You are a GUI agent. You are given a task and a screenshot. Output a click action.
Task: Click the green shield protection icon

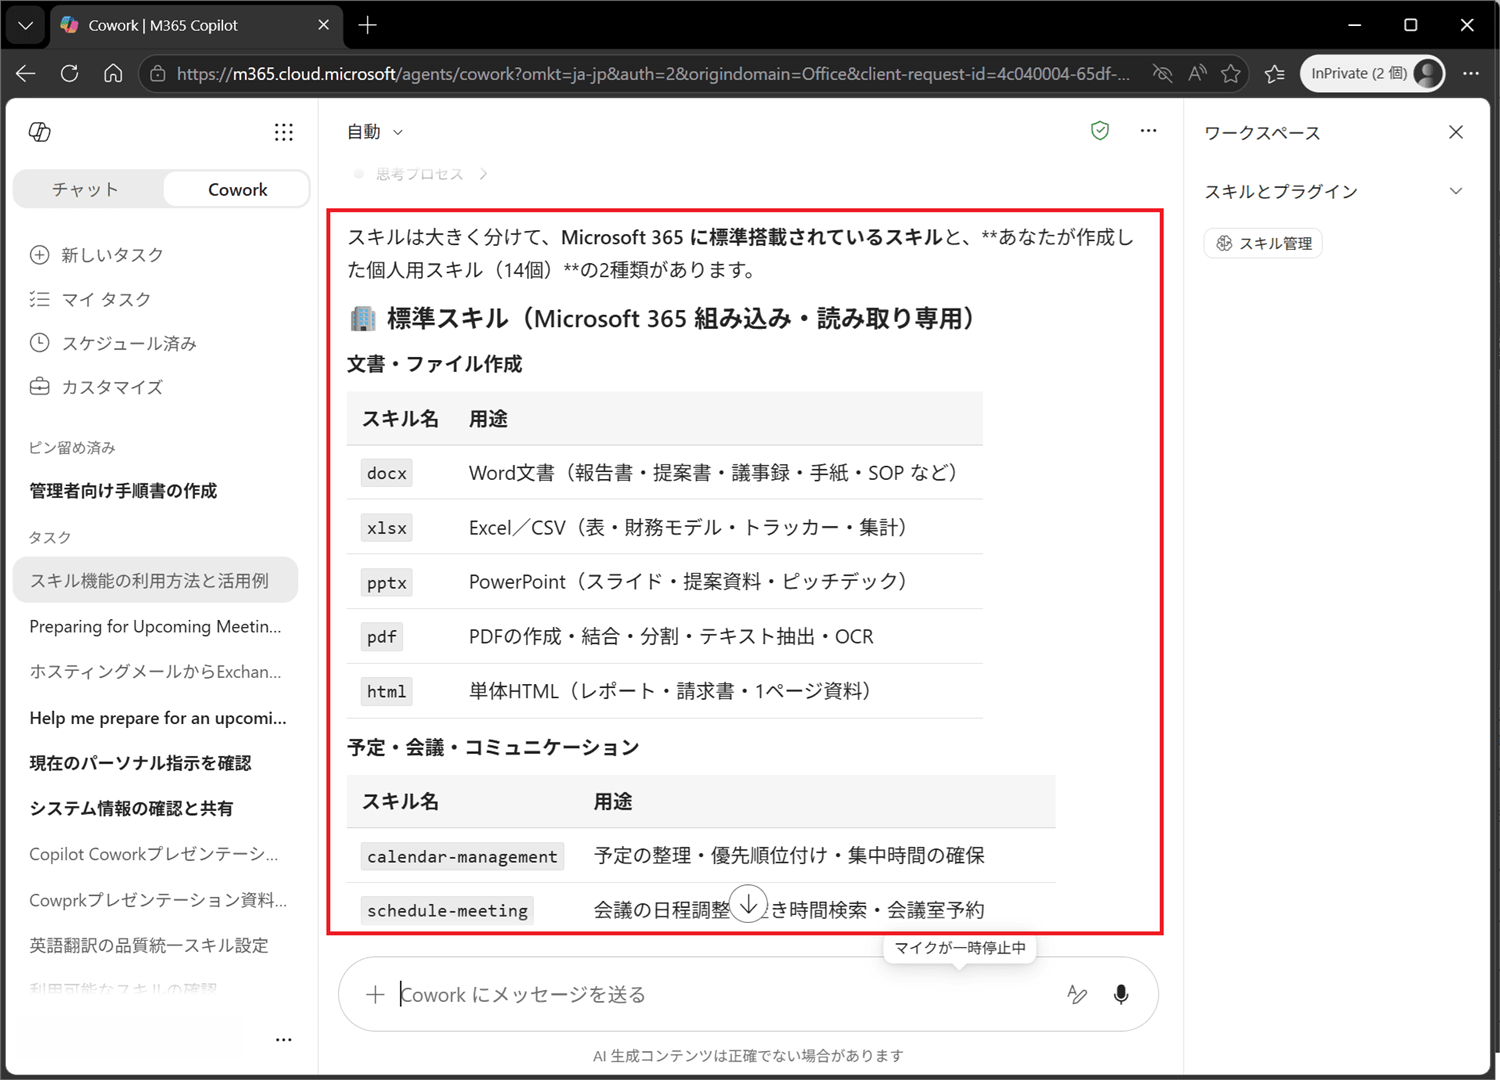point(1100,131)
